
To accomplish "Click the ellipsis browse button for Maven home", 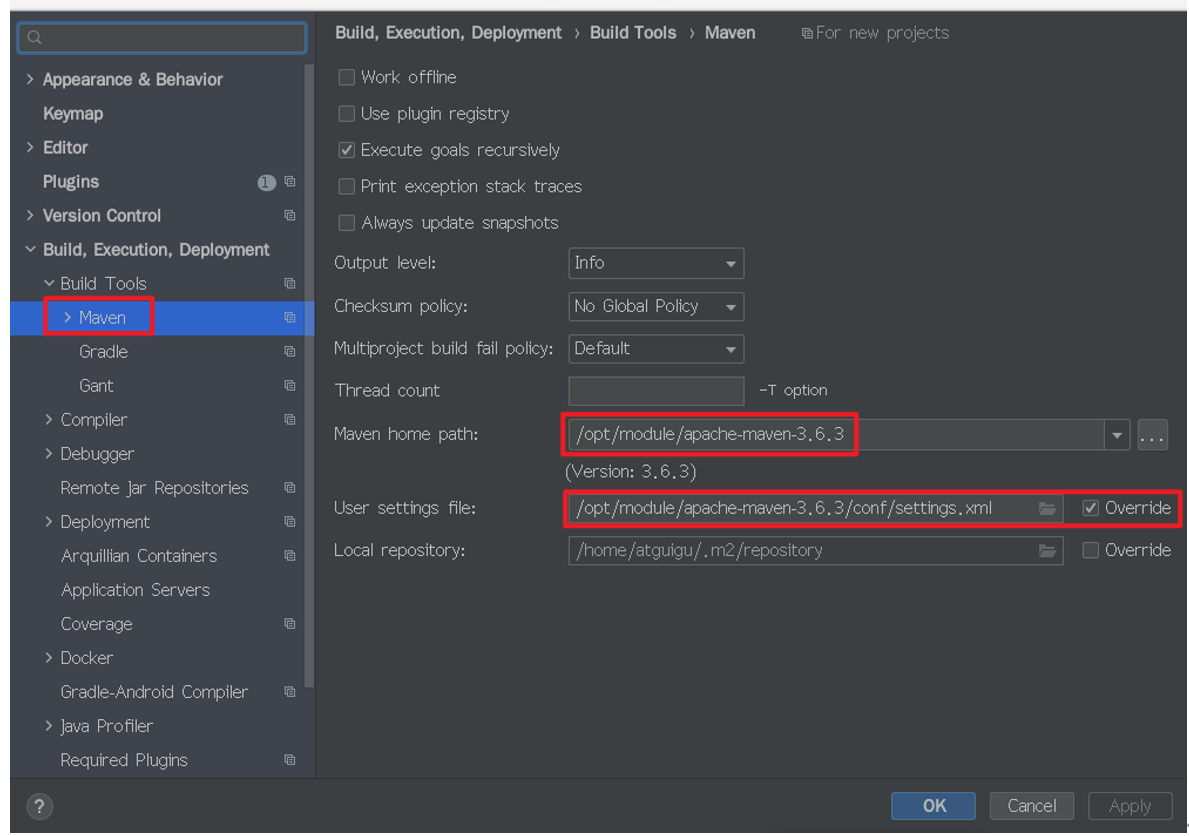I will coord(1152,435).
